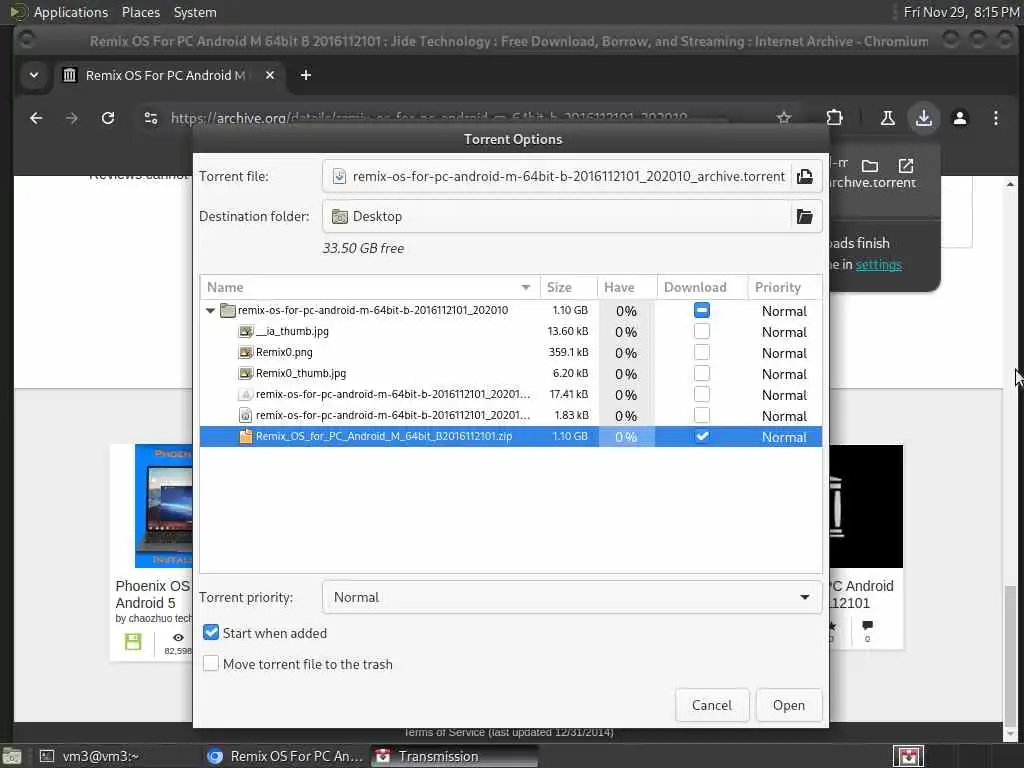Open the destination folder browse icon
Image resolution: width=1024 pixels, height=768 pixels.
pyautogui.click(x=805, y=216)
